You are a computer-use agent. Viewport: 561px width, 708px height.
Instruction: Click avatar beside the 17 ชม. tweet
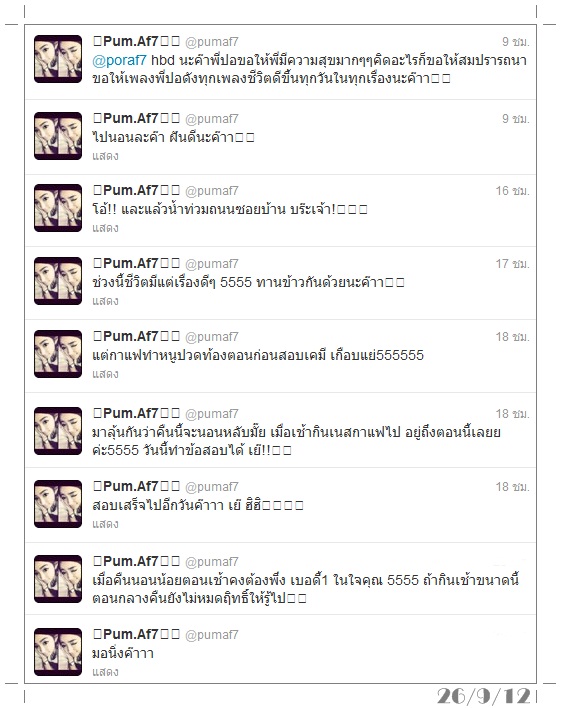pos(58,281)
